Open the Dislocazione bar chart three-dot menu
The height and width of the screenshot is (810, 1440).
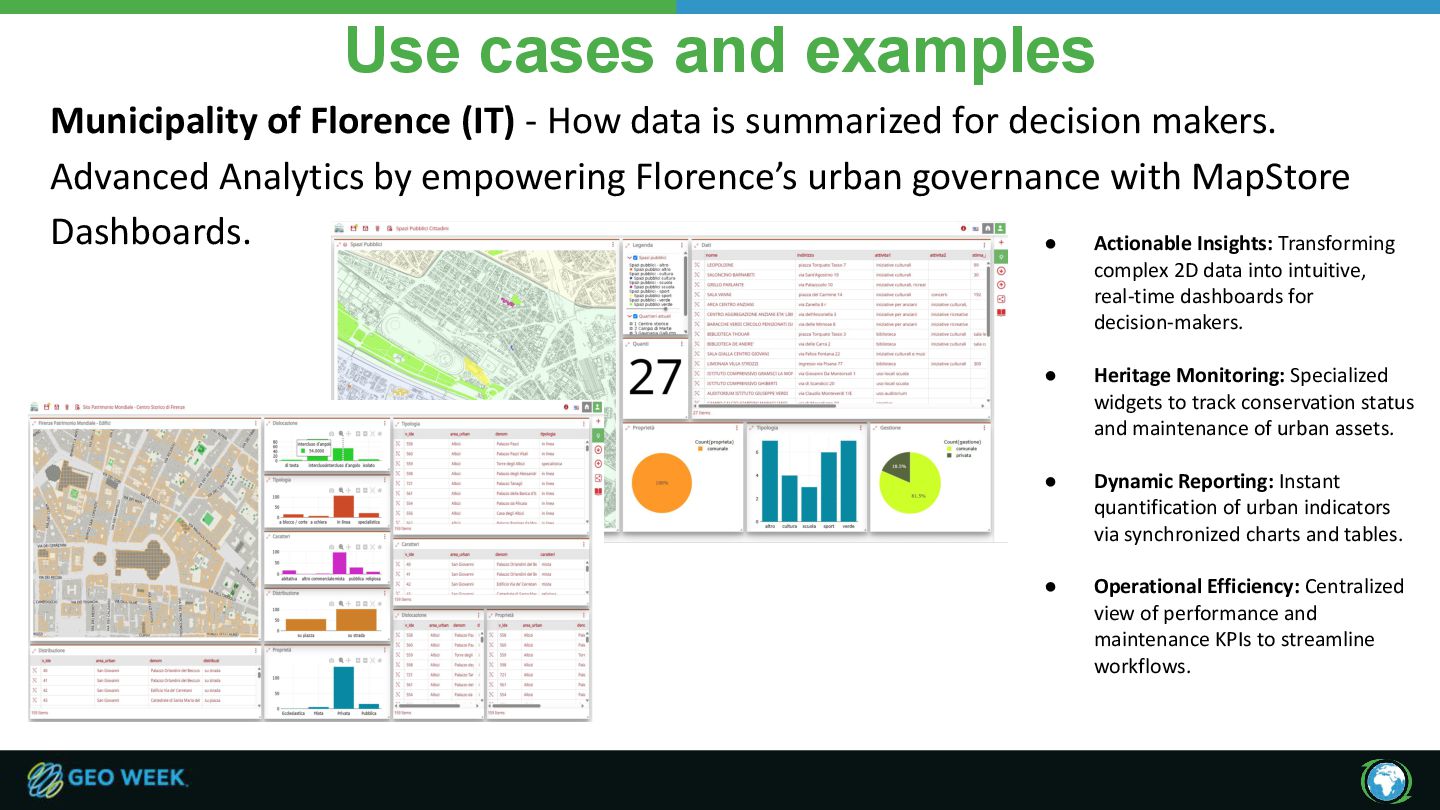click(x=385, y=423)
